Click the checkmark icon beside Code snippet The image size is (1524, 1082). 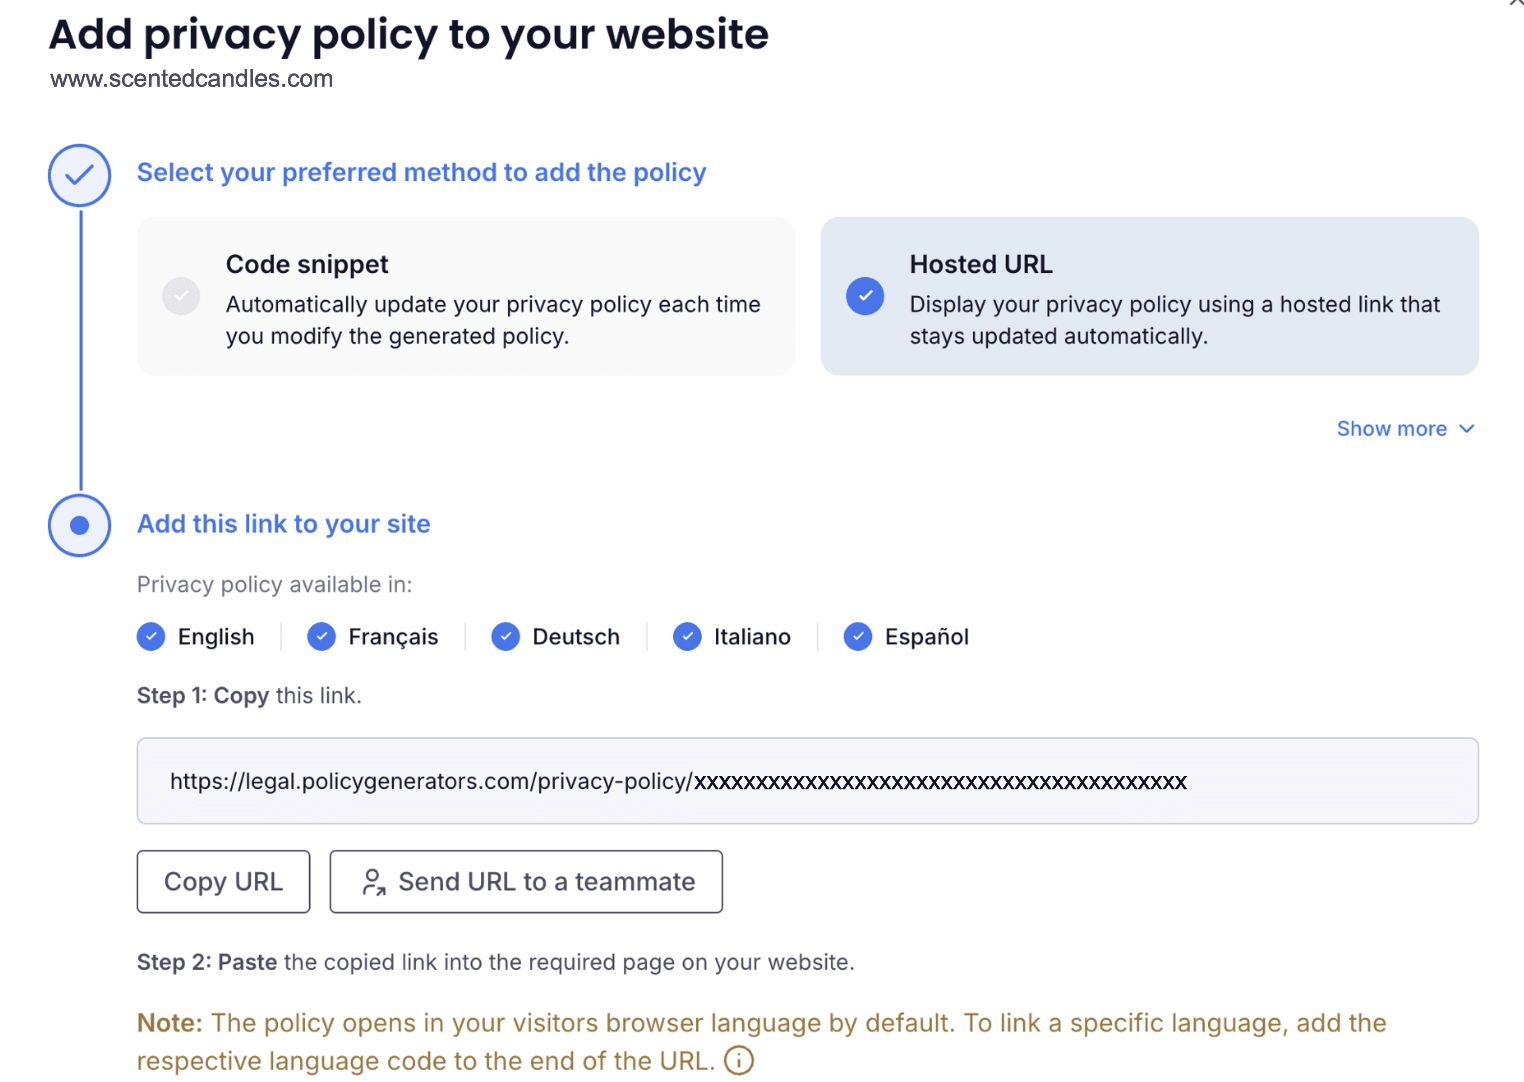click(x=181, y=296)
